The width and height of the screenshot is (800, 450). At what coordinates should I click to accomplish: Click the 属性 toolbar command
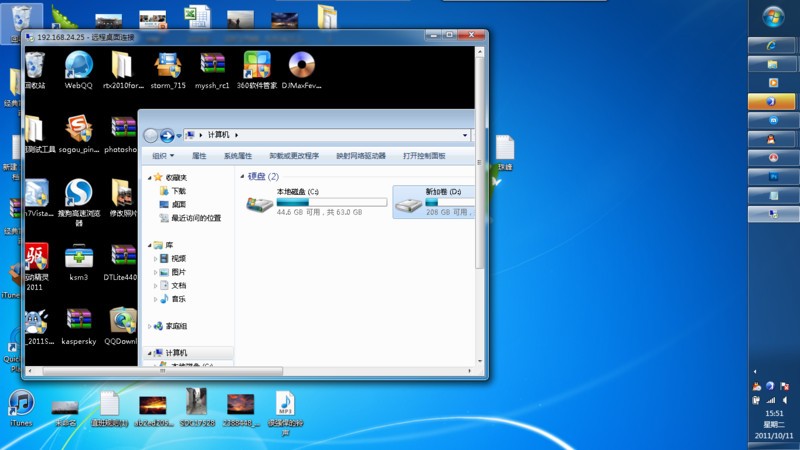(199, 156)
